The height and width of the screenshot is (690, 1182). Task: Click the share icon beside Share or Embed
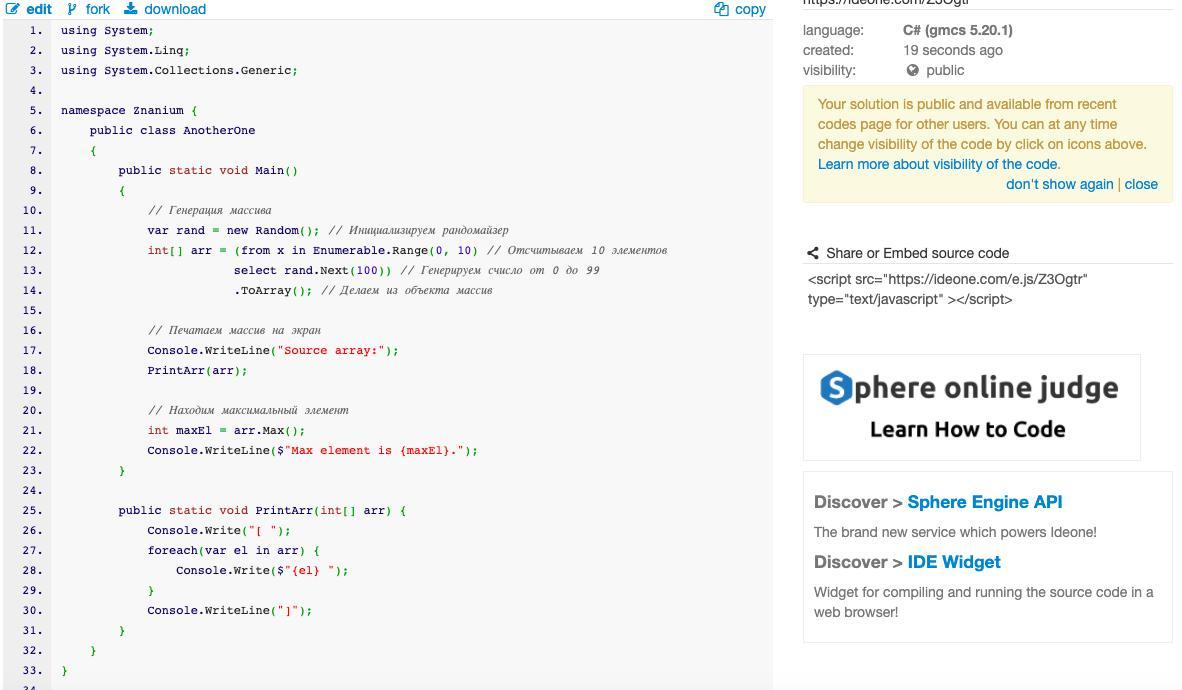pyautogui.click(x=814, y=253)
